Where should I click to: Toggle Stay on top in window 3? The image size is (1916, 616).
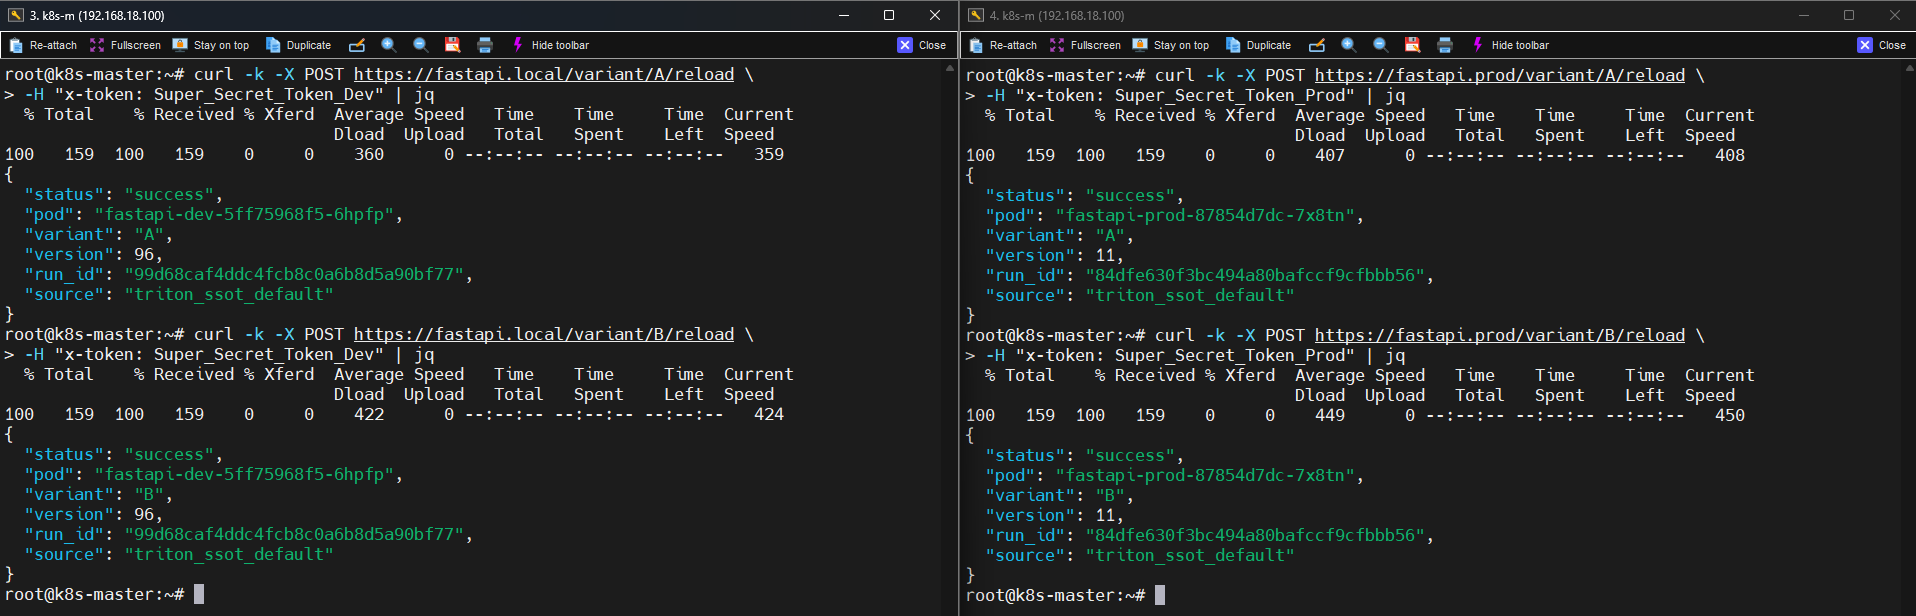tap(211, 45)
